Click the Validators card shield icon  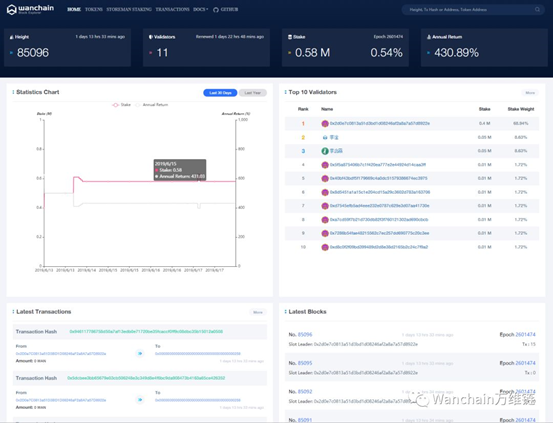[151, 37]
